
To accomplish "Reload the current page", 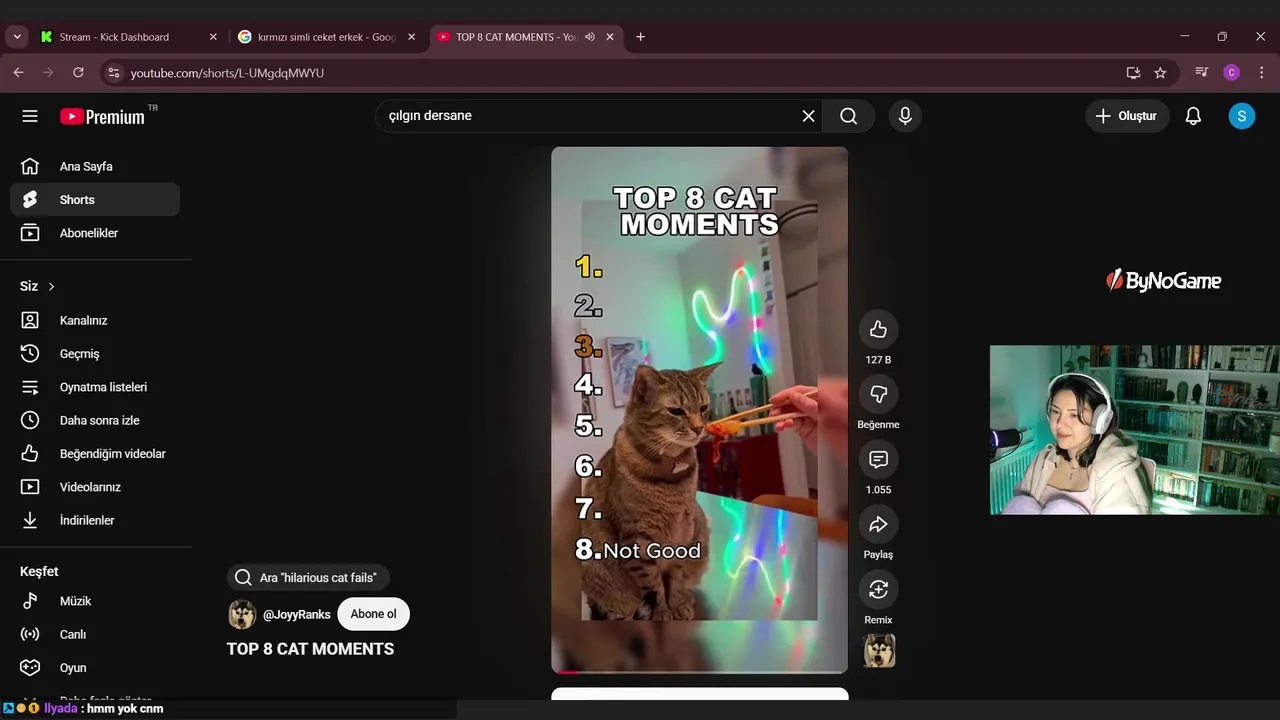I will (78, 73).
